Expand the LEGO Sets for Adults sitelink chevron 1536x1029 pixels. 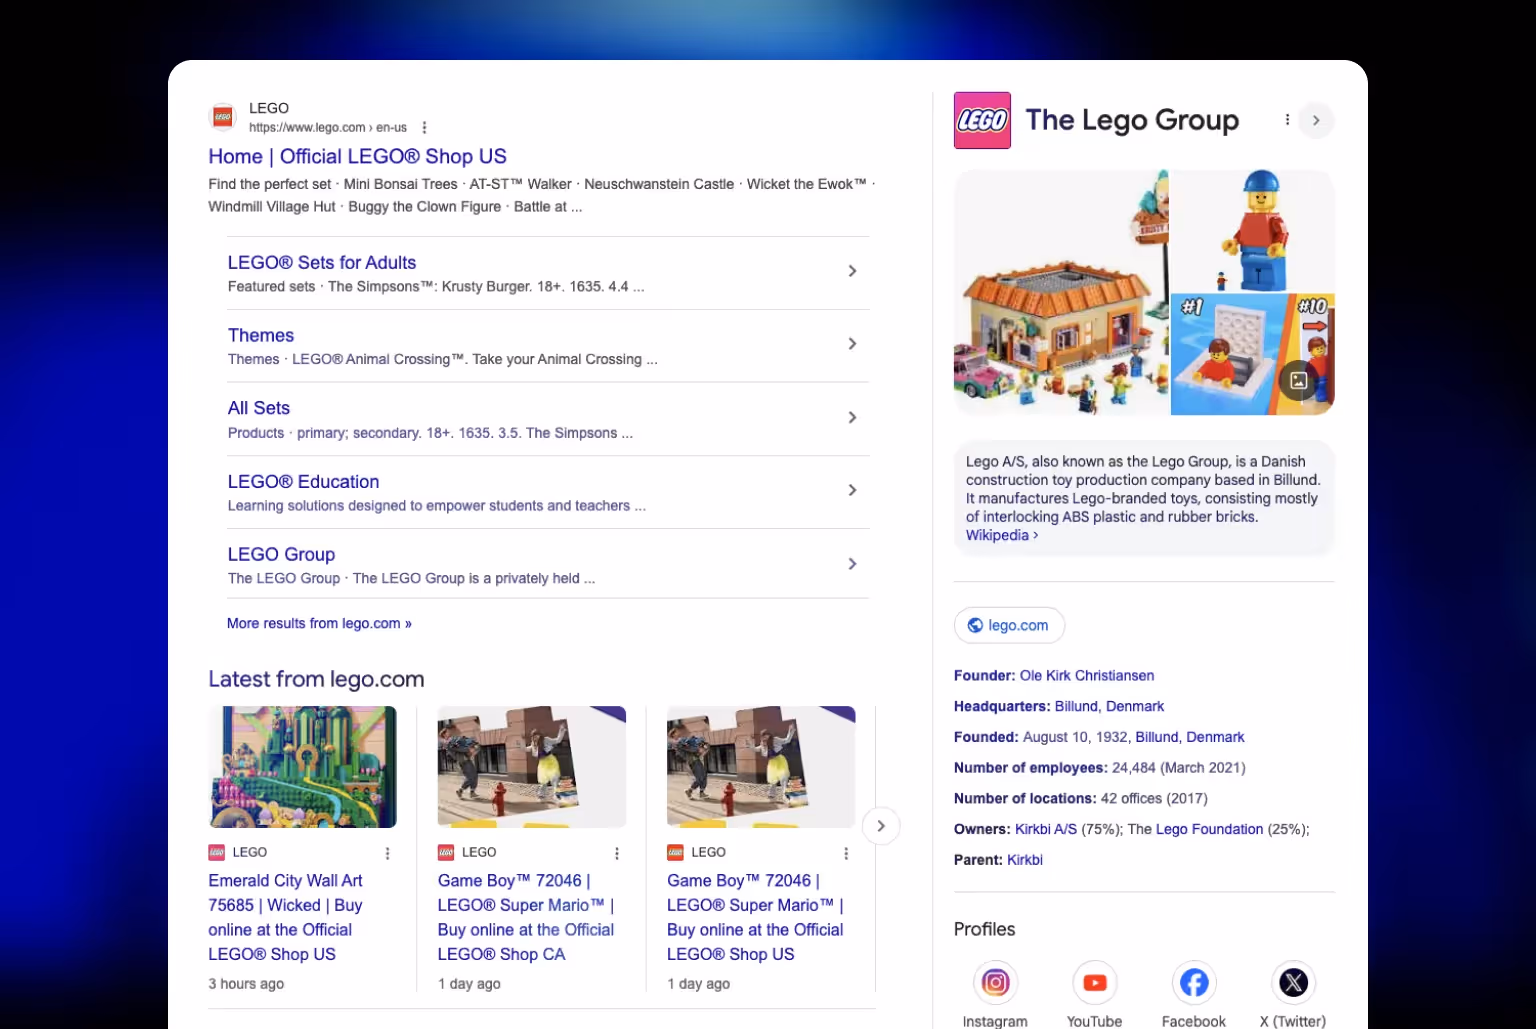pos(852,271)
